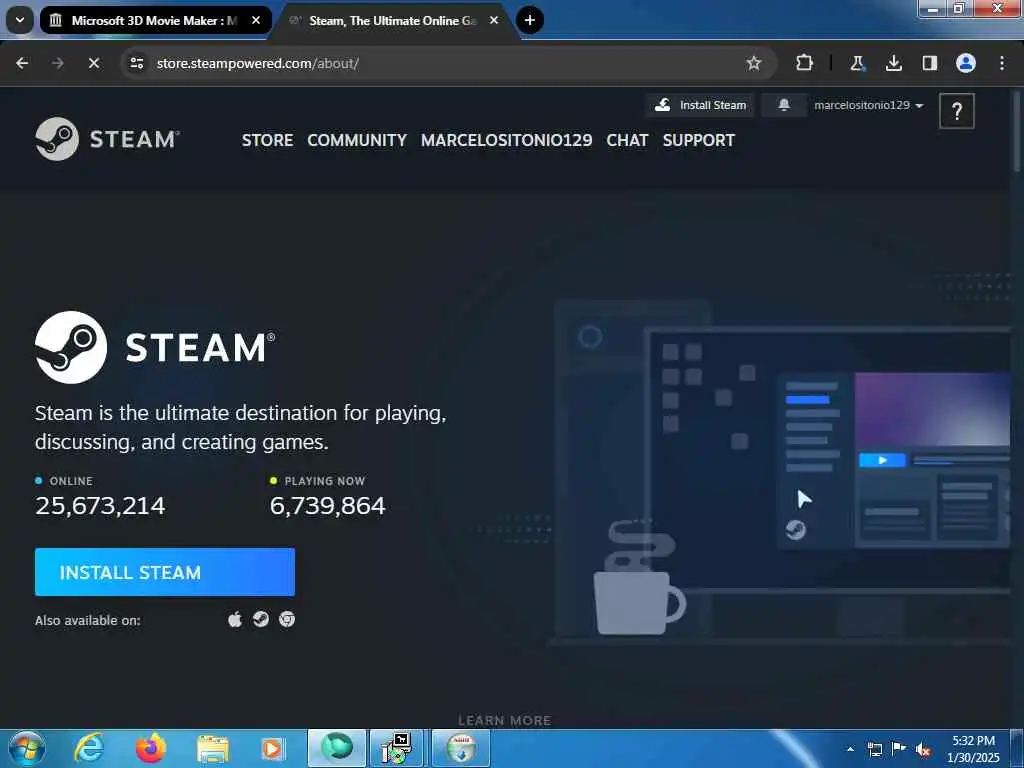Go forward with the forward arrow

(58, 63)
